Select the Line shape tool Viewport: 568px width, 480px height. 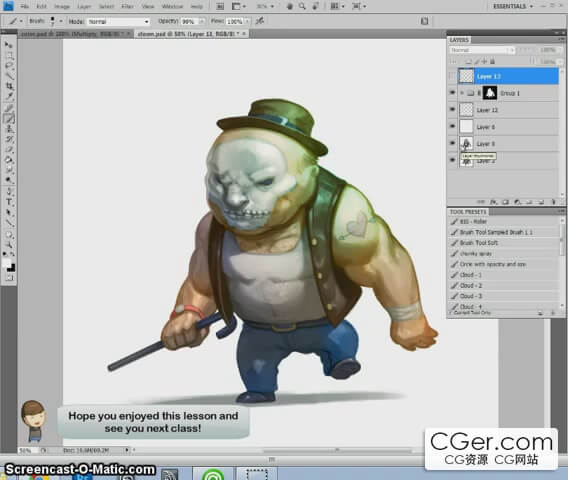[9, 223]
